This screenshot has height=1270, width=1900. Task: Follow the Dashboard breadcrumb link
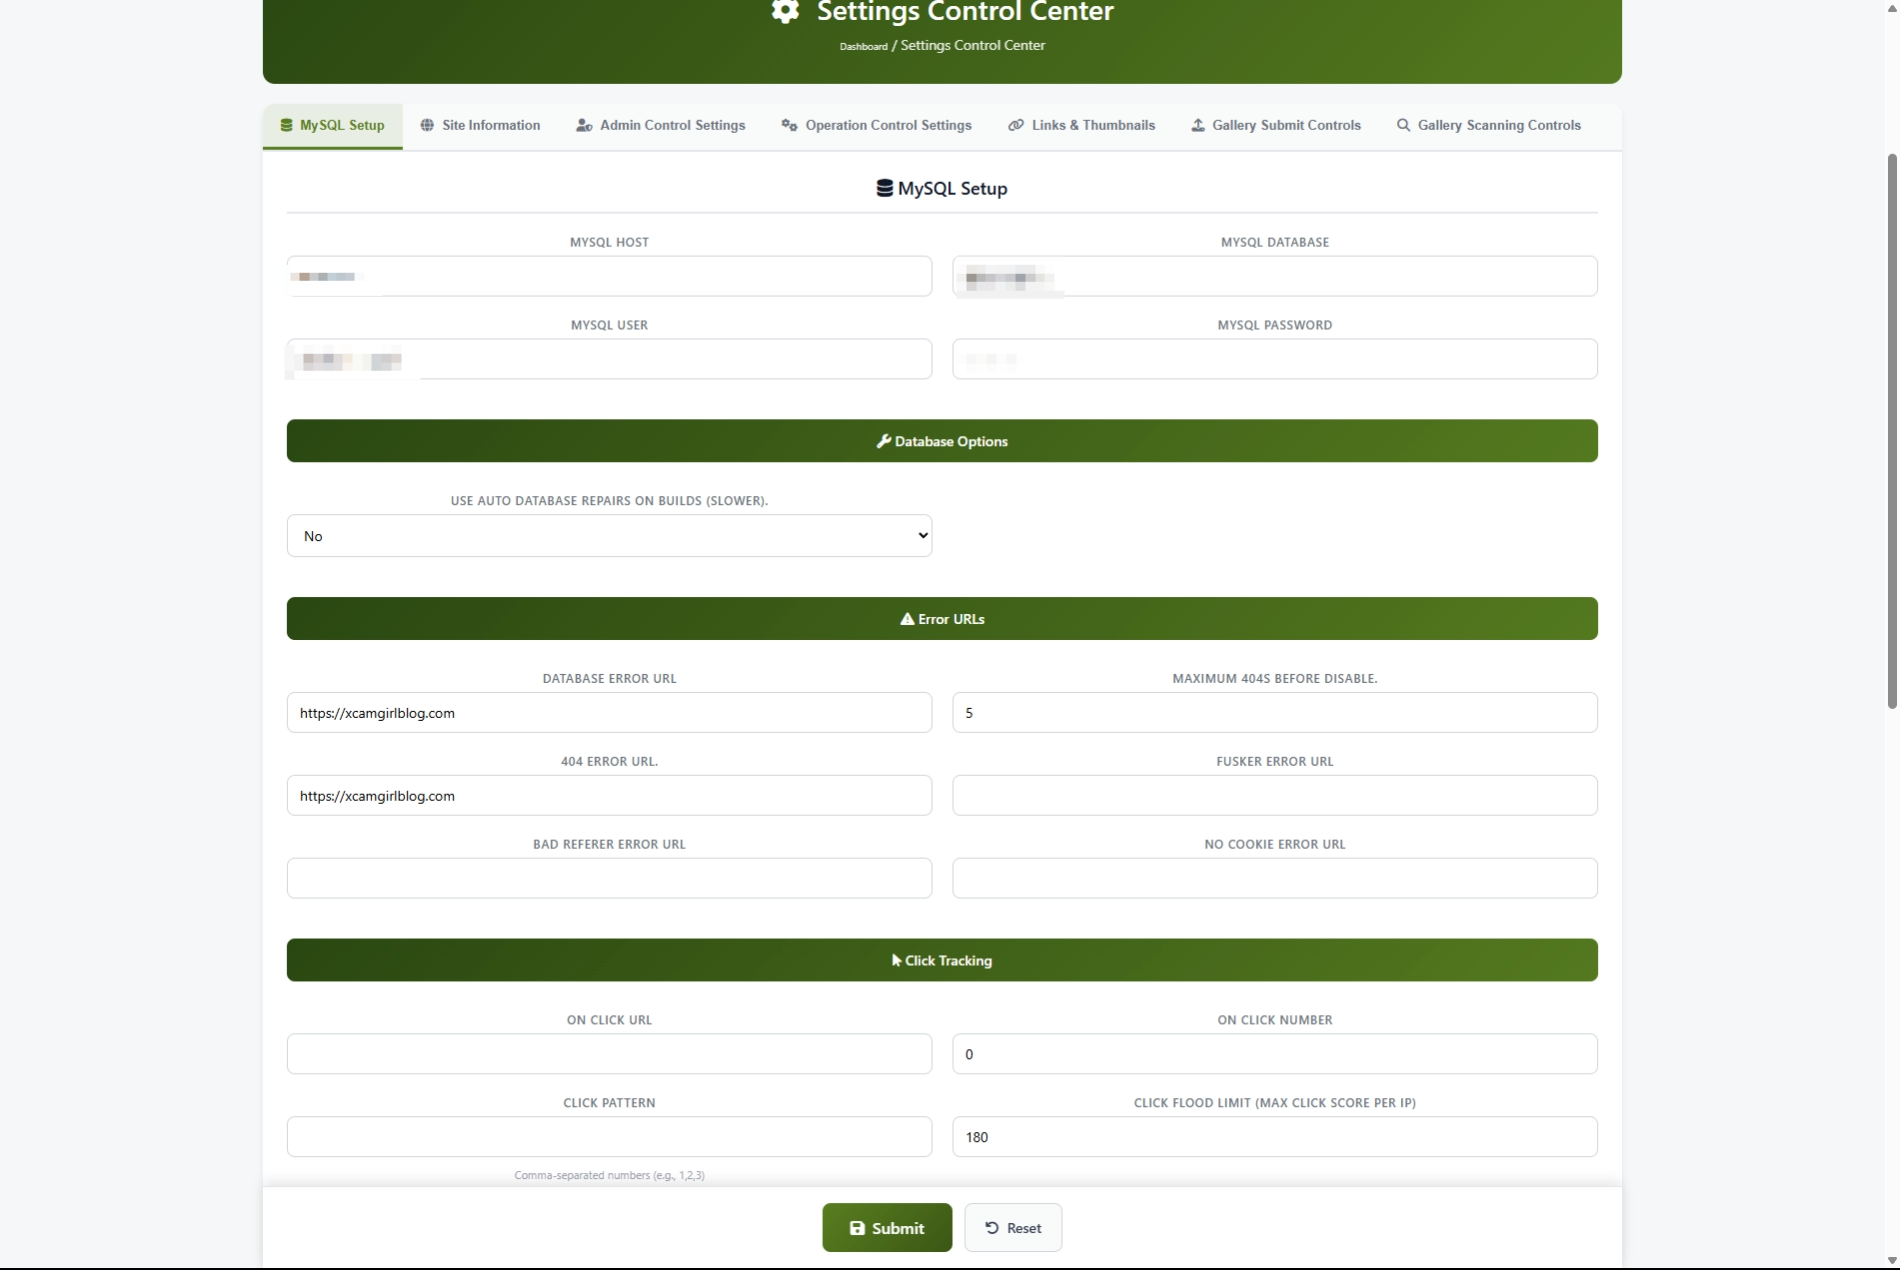(863, 46)
